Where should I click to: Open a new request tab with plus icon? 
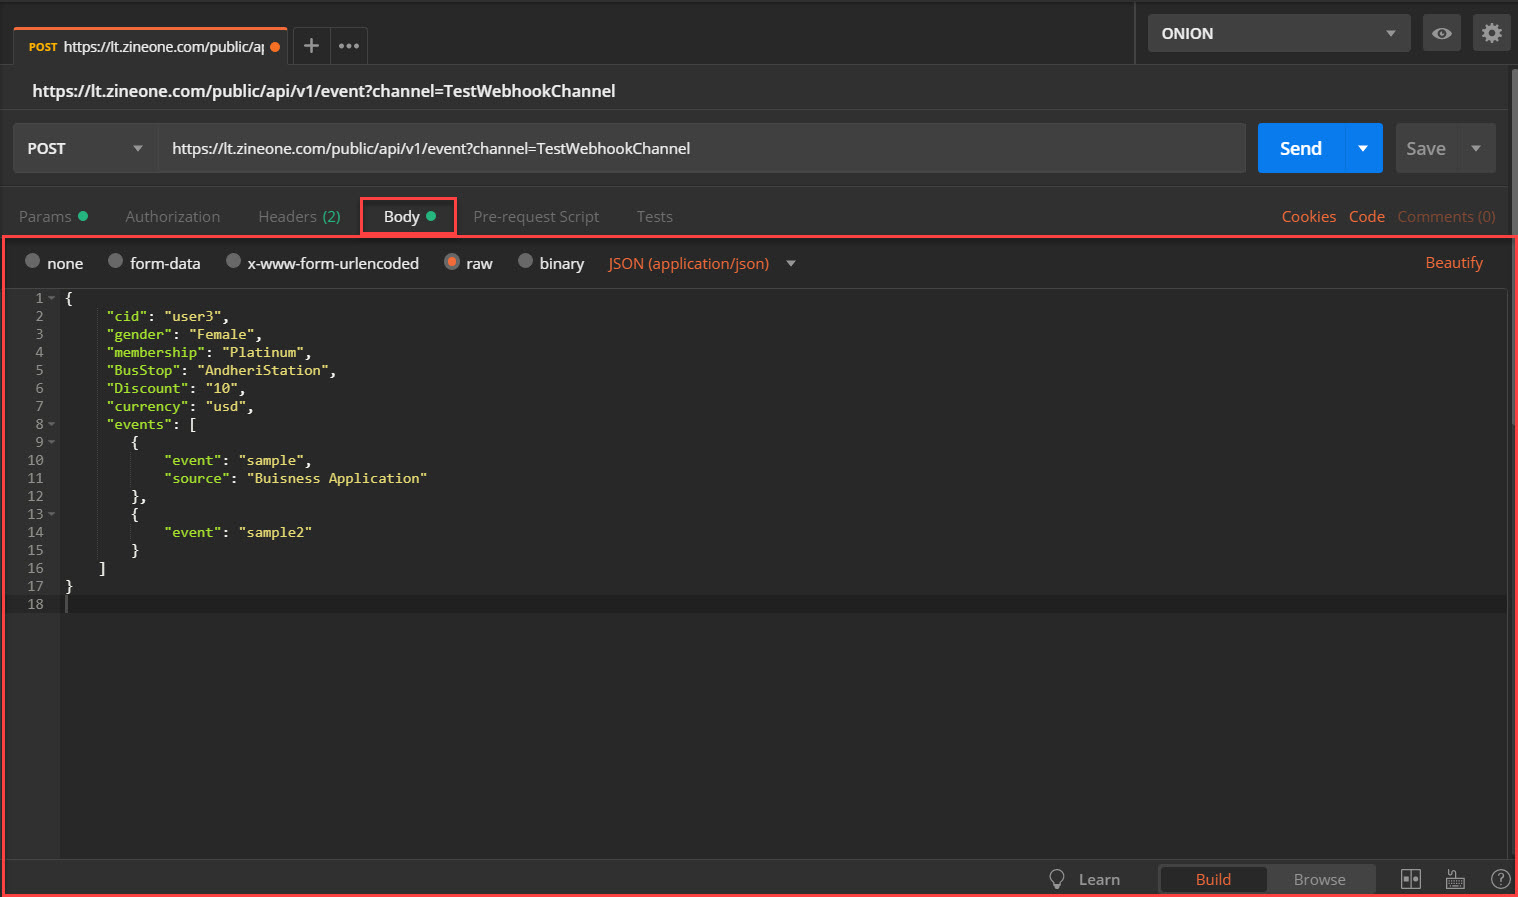pyautogui.click(x=311, y=46)
